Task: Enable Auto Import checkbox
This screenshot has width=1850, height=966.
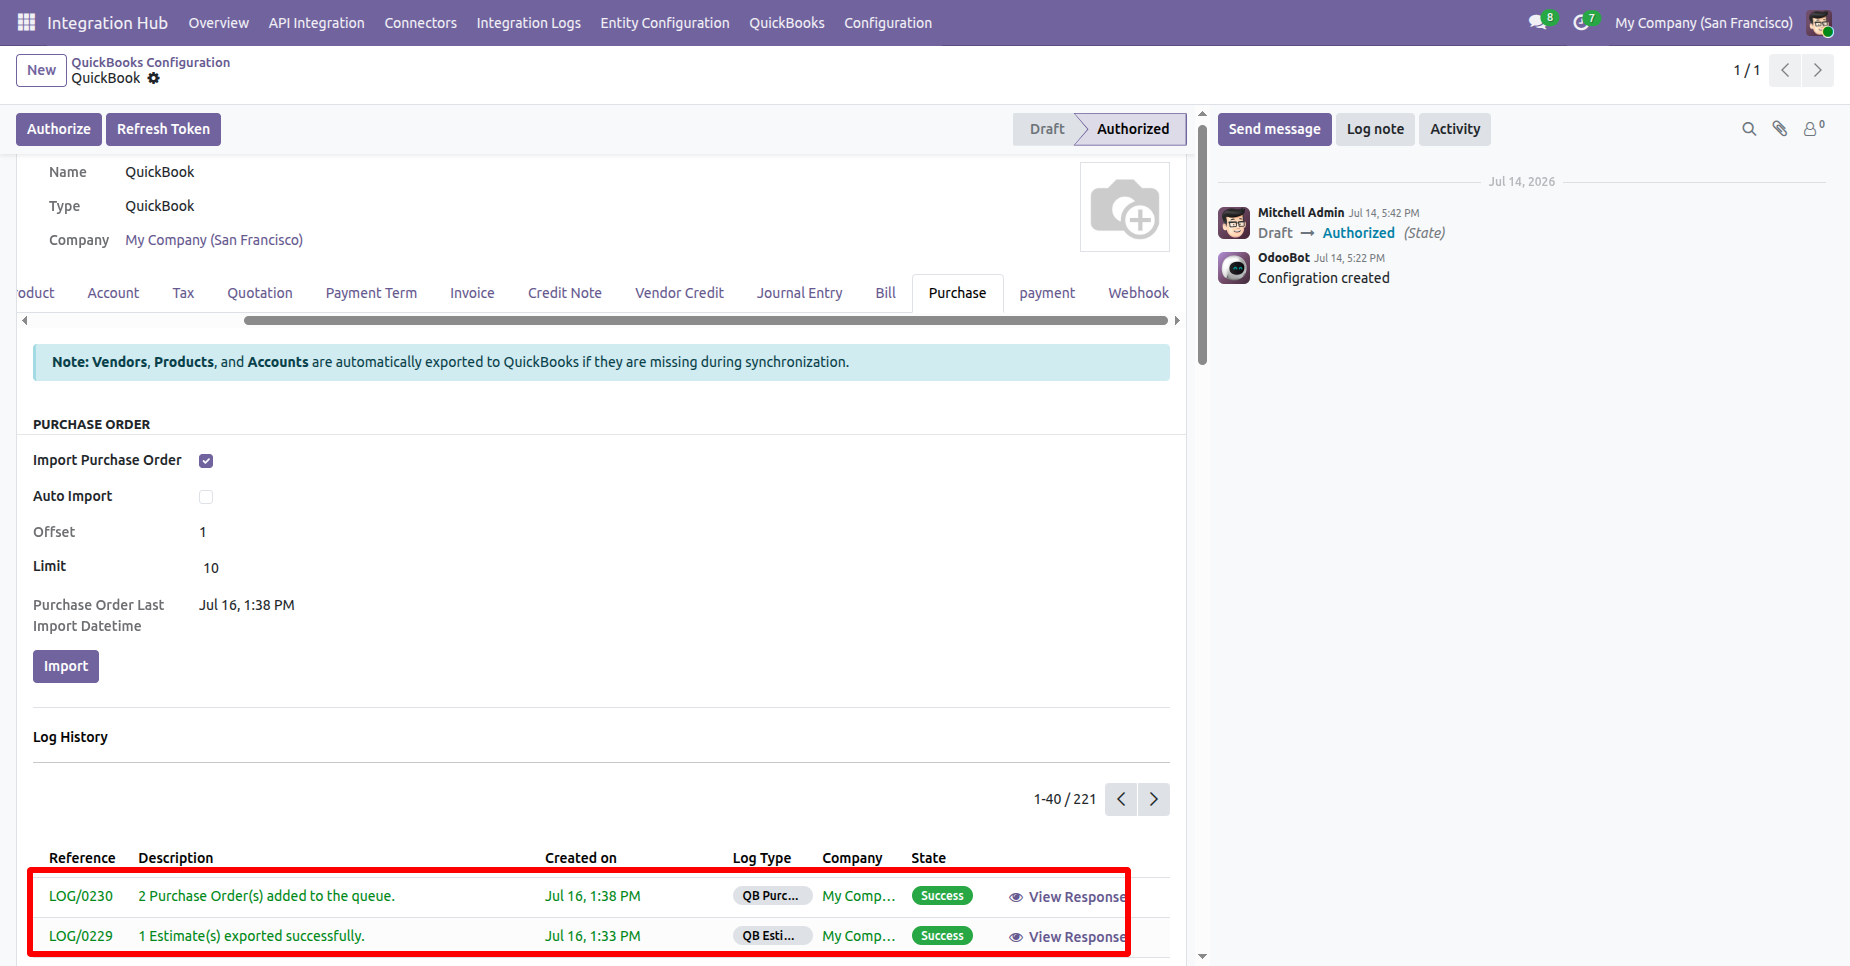Action: pos(206,497)
